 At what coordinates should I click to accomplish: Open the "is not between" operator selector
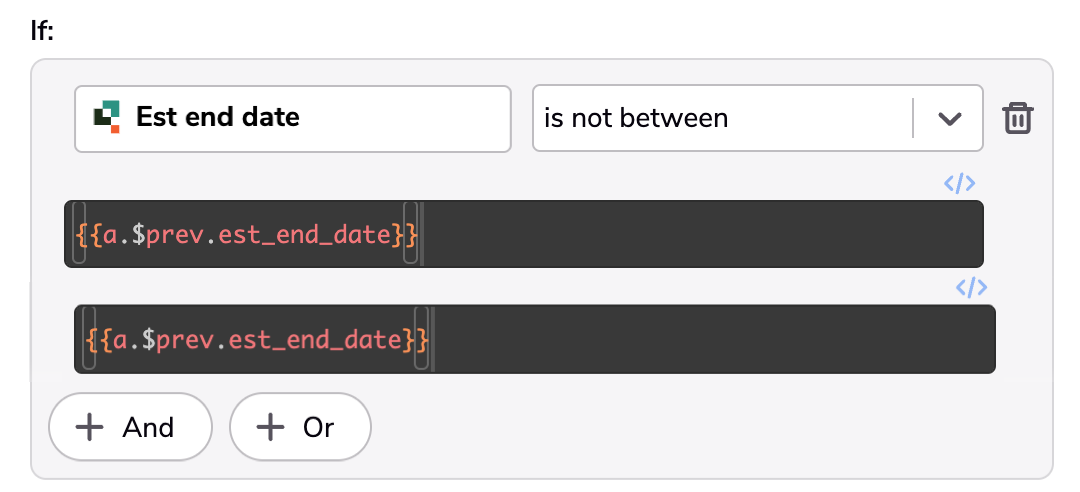pyautogui.click(x=757, y=118)
